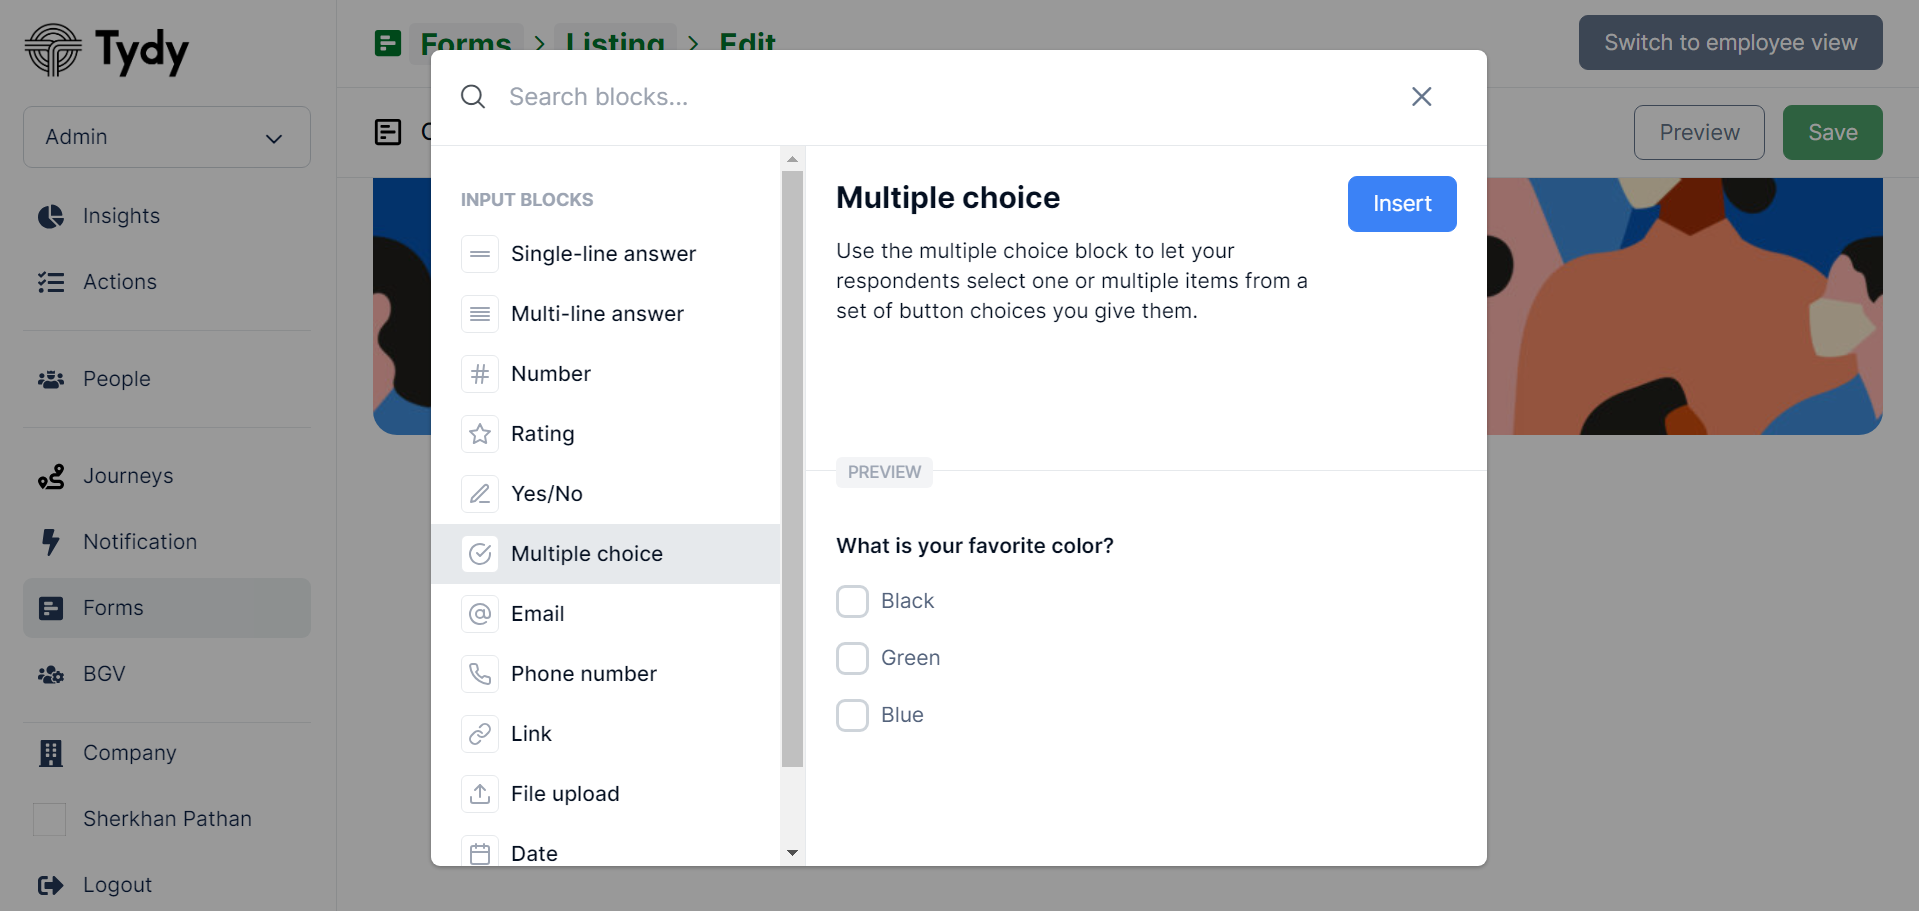Click the Link chain icon

click(480, 734)
